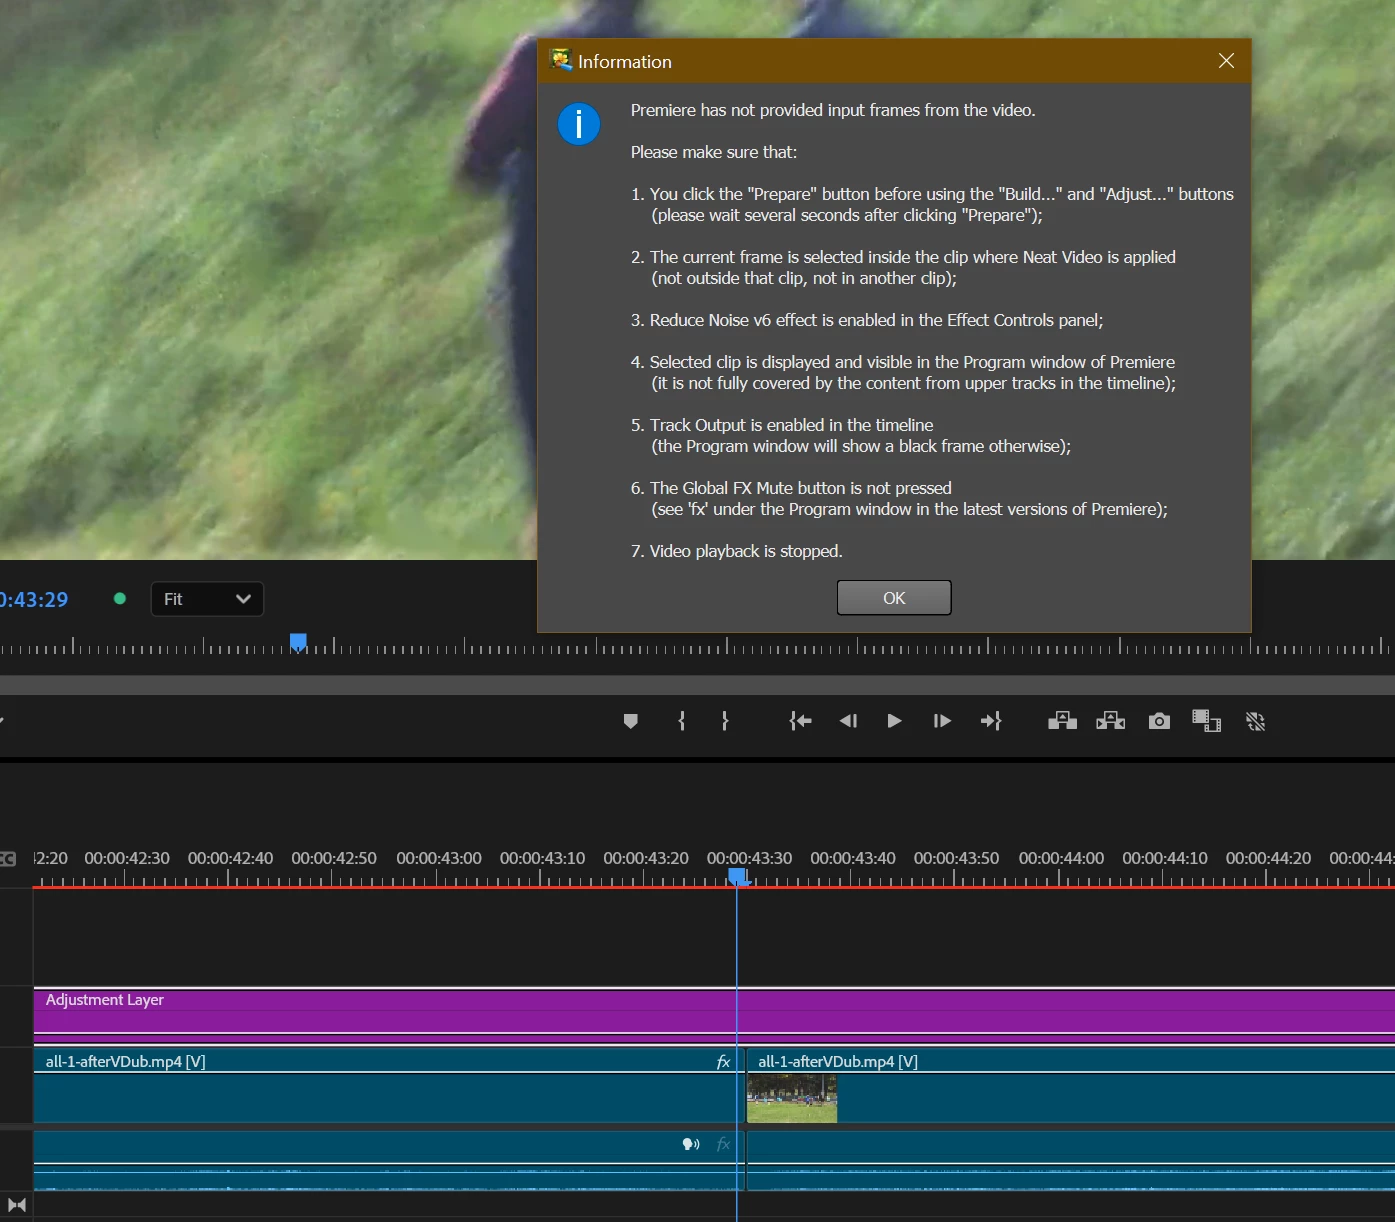
Task: Add a marker in Program monitor
Action: tap(630, 721)
